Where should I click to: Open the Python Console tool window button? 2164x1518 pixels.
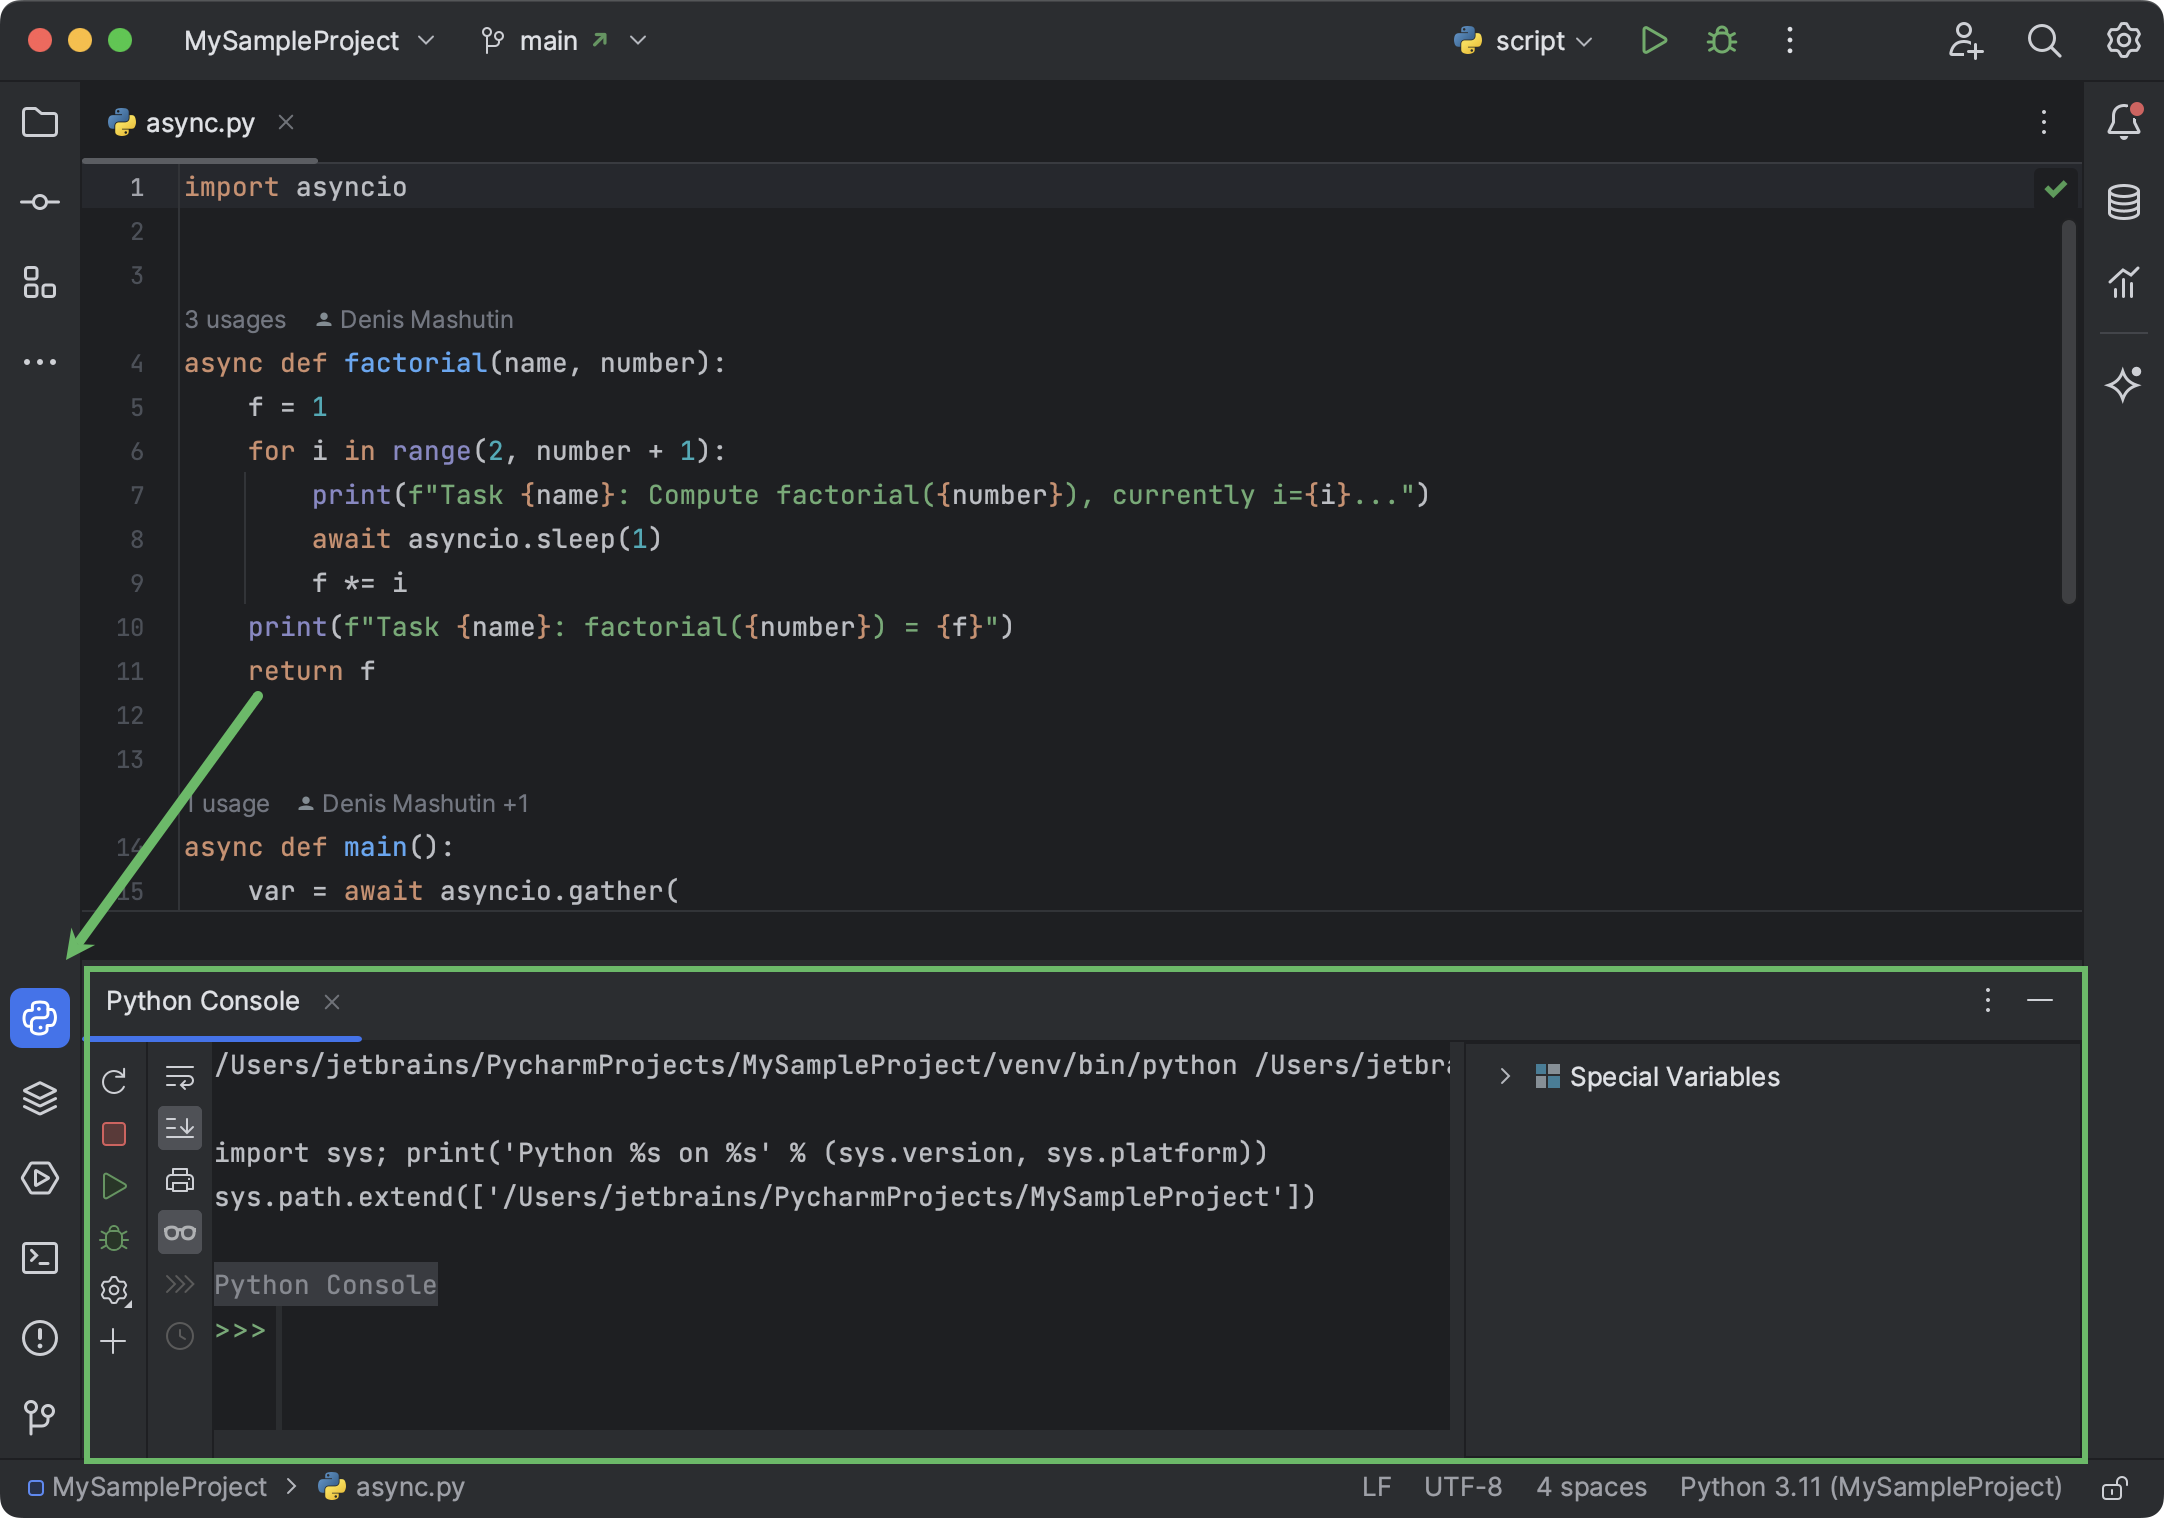click(40, 1018)
